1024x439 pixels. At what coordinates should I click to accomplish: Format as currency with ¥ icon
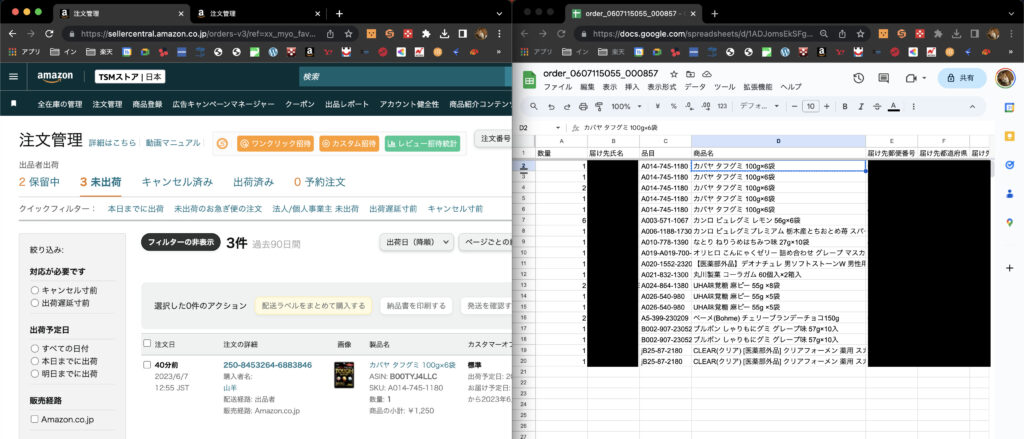[657, 106]
